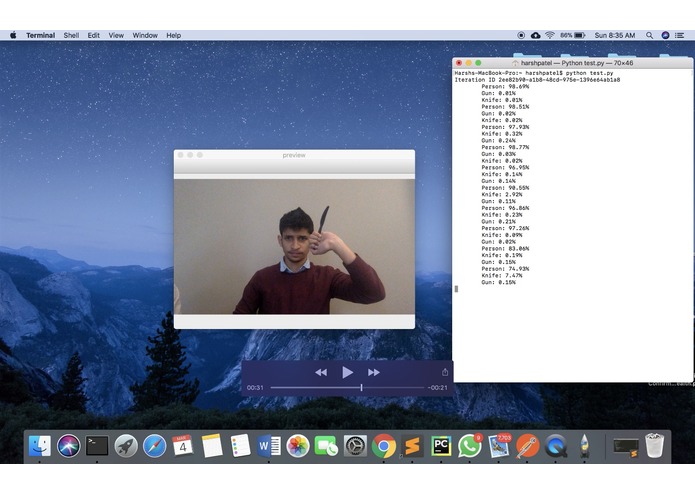Click the fast-forward button in player
The width and height of the screenshot is (695, 494).
[x=374, y=373]
